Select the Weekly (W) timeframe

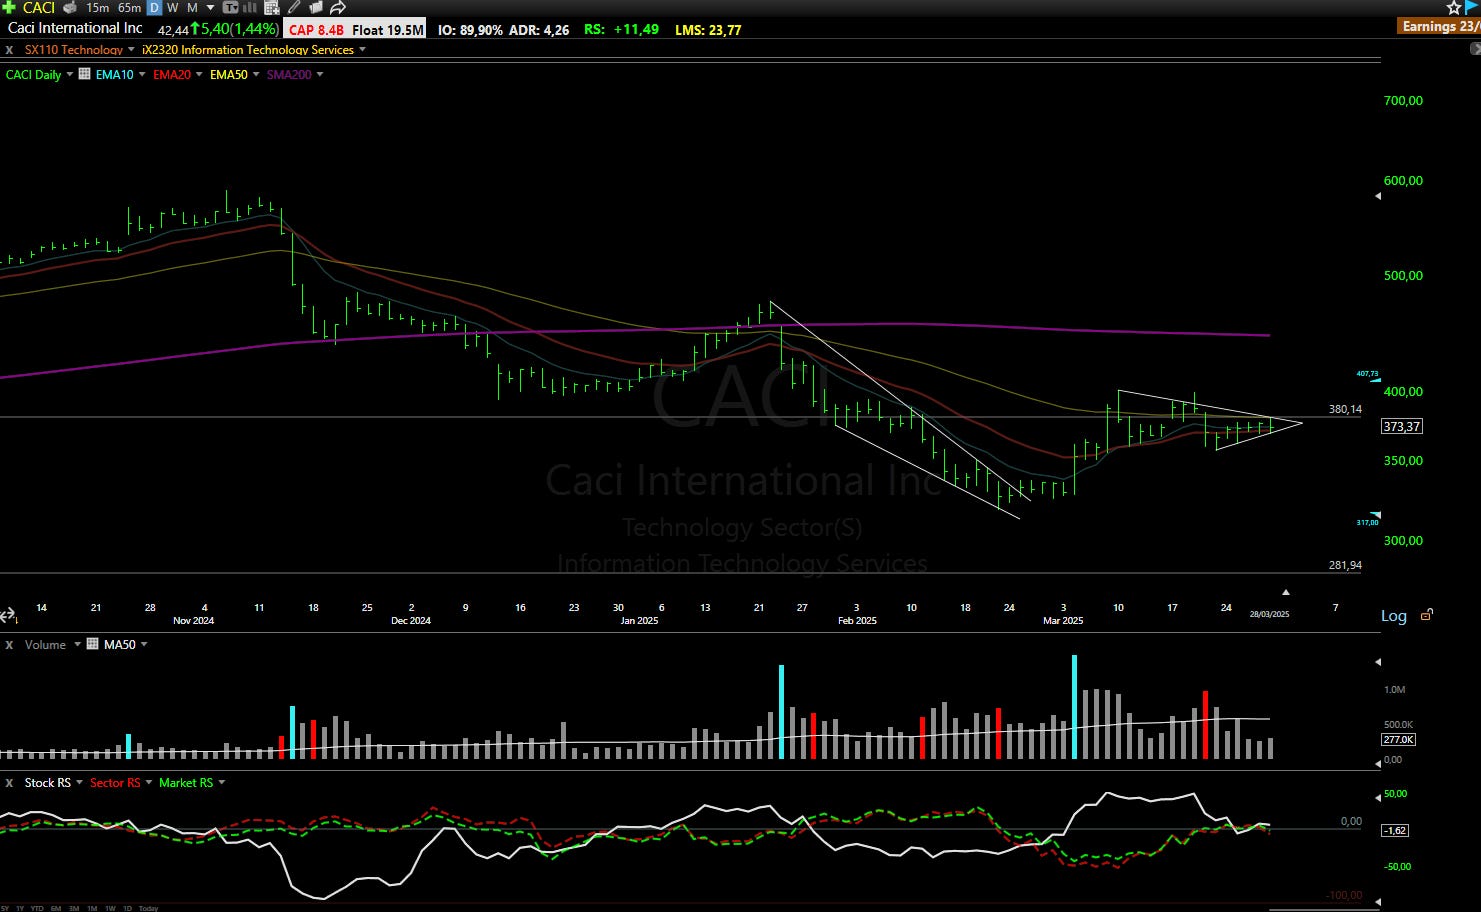tap(172, 7)
